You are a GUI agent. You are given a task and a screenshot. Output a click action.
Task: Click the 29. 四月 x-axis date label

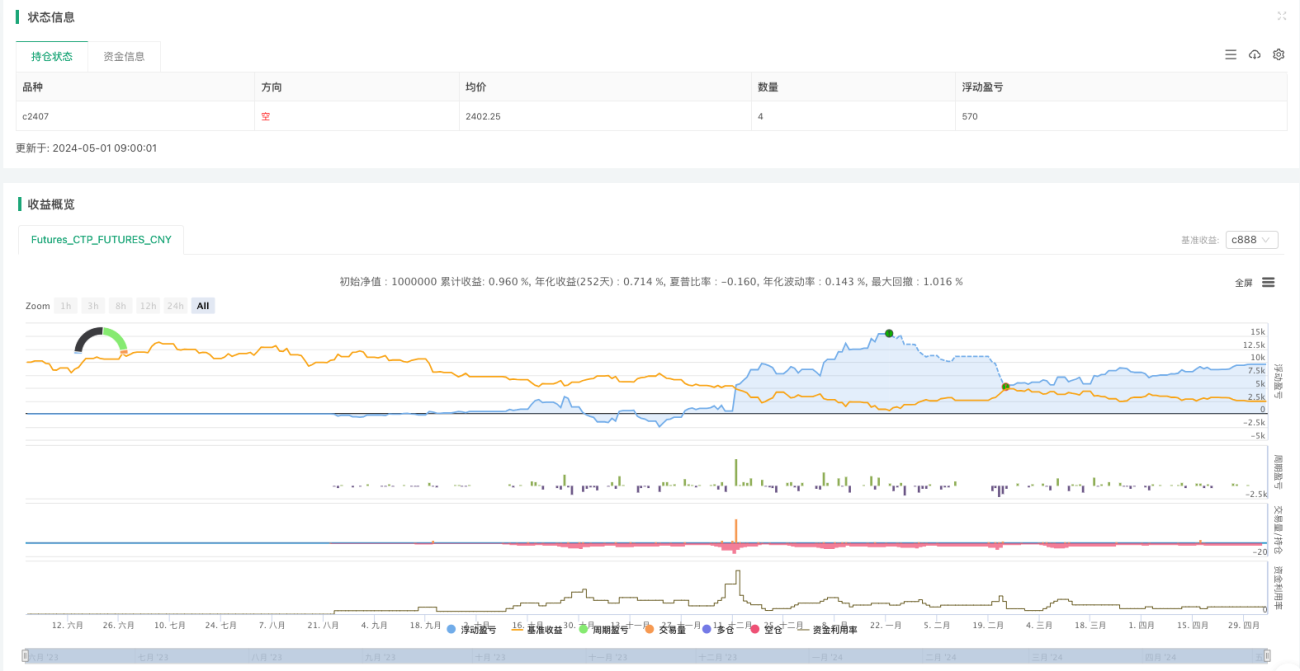coord(1242,624)
